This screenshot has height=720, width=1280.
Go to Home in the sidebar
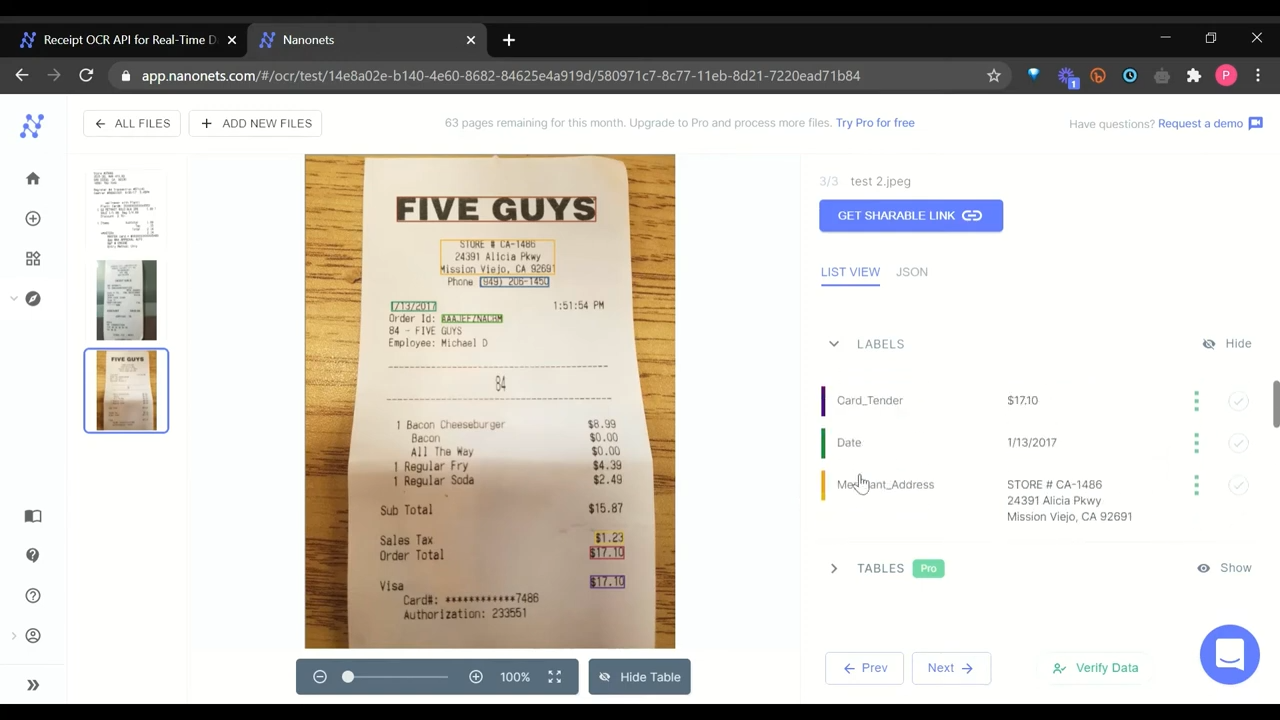click(x=33, y=178)
